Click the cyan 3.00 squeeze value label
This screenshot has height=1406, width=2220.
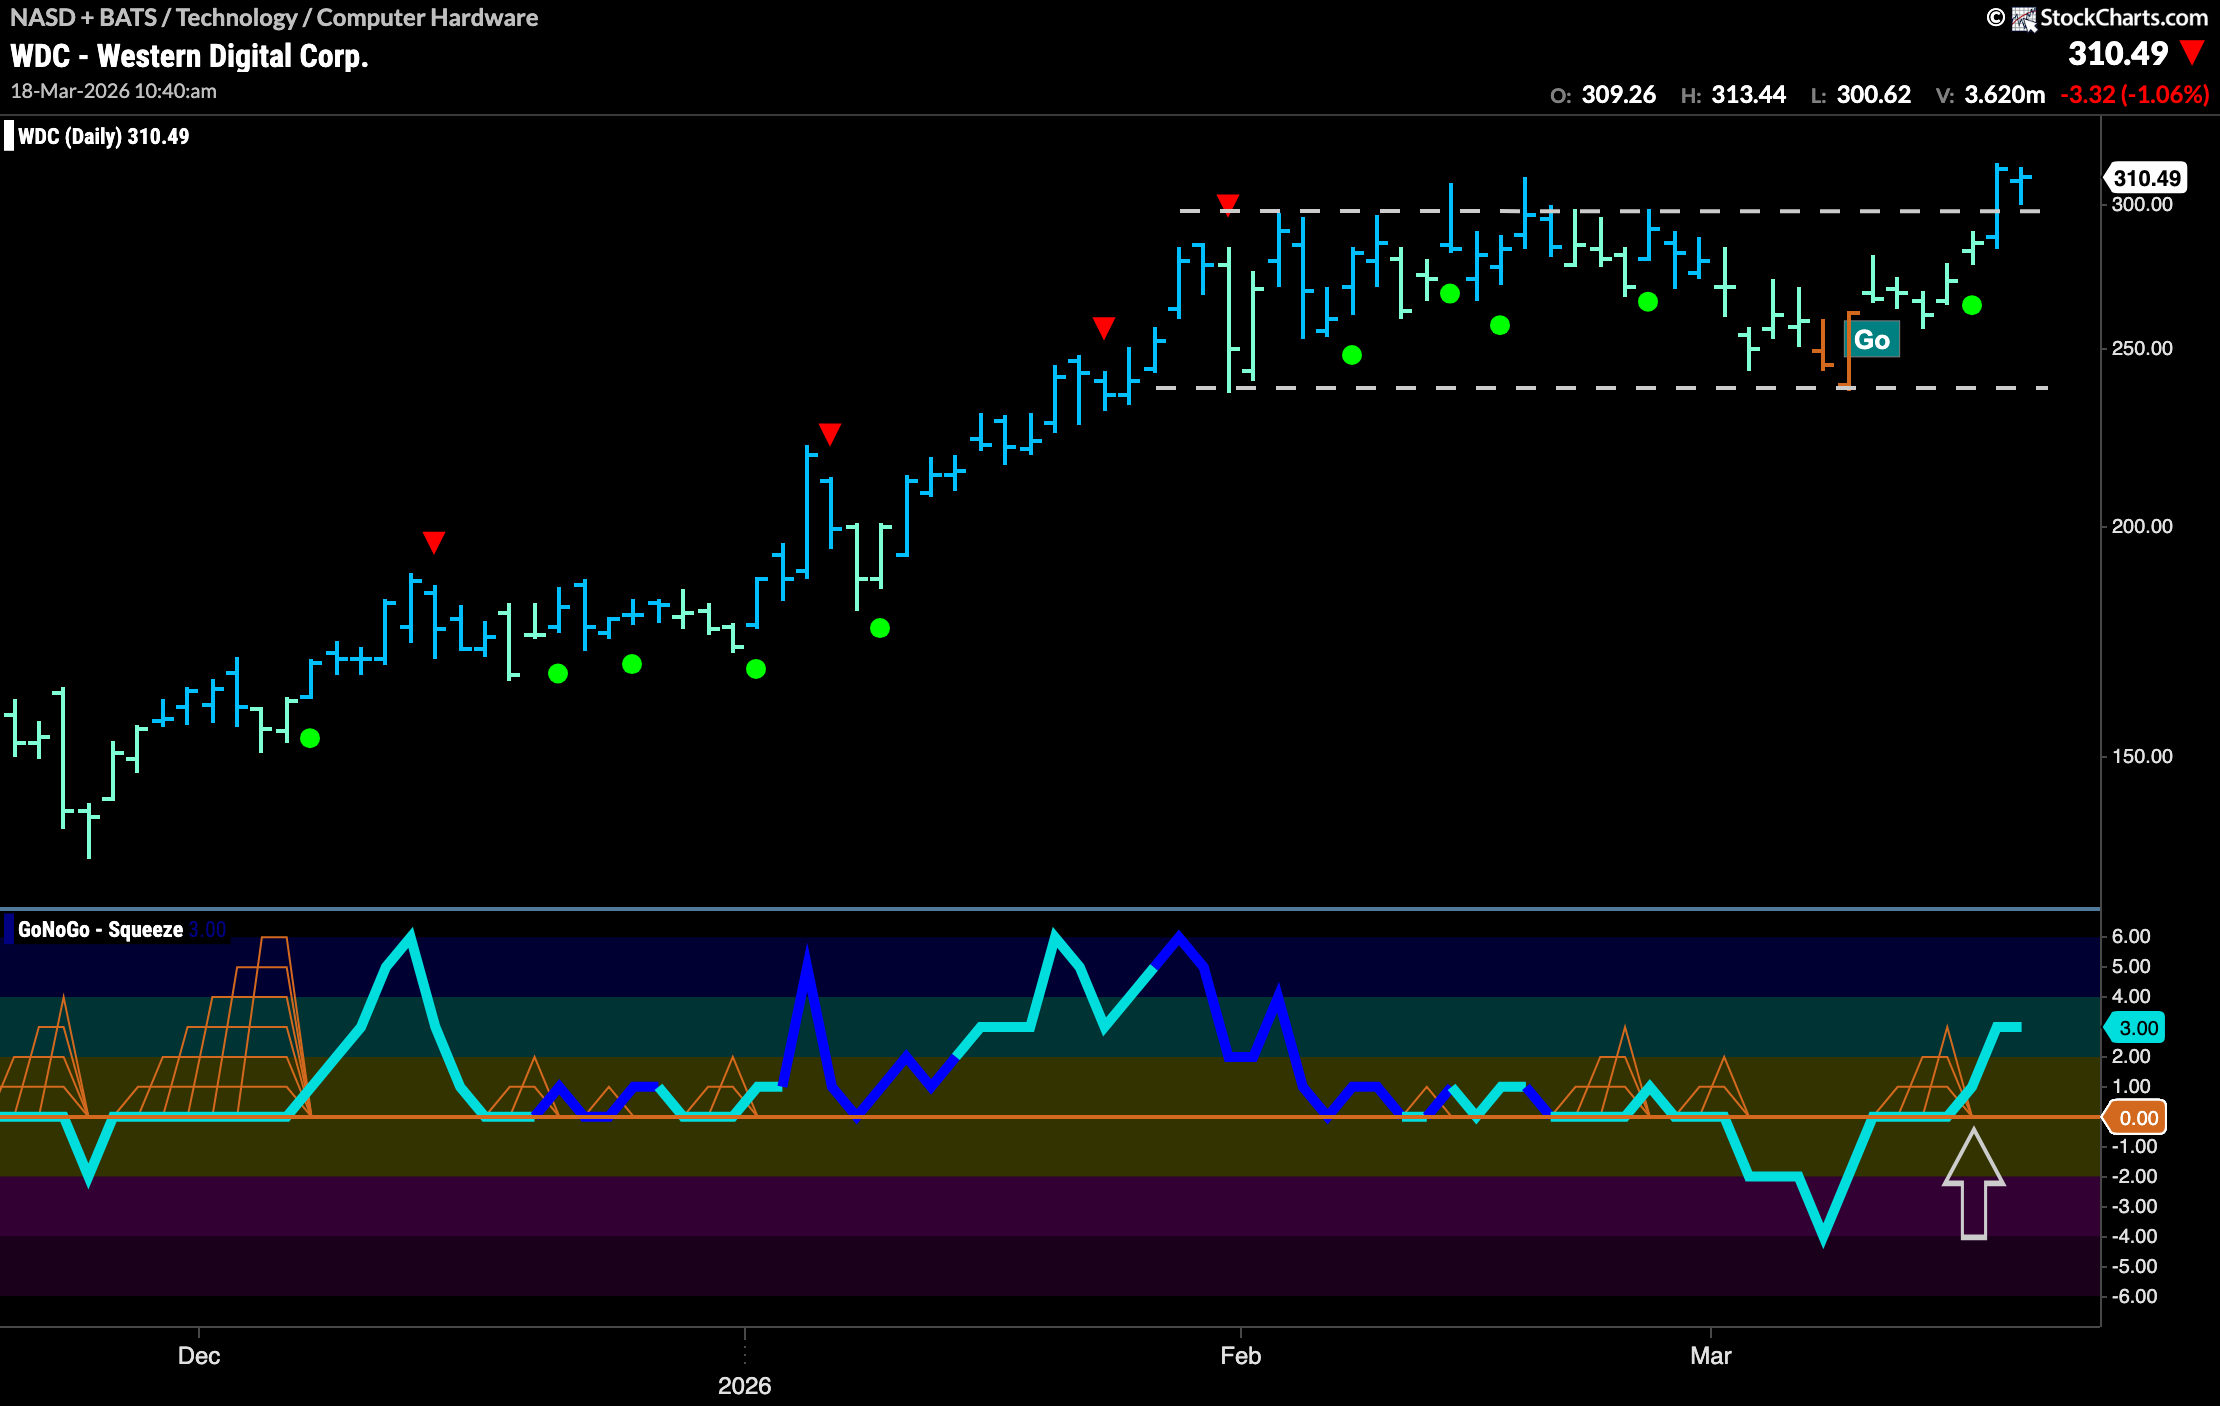(x=2137, y=1028)
